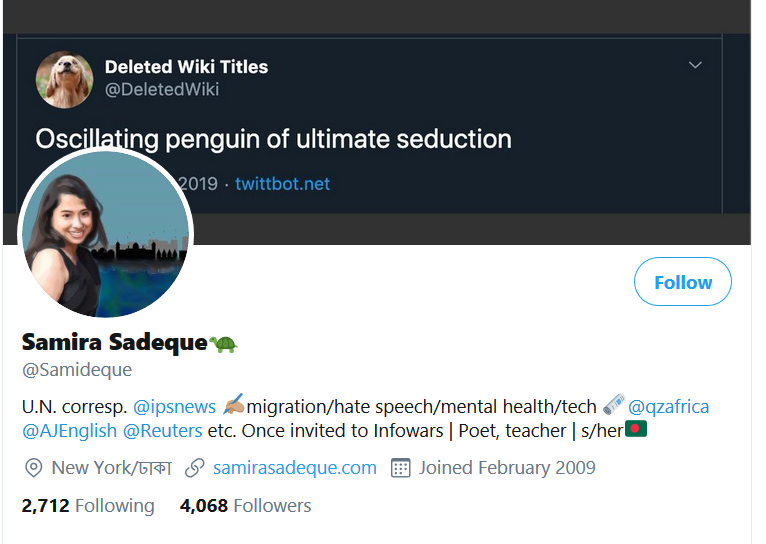Visit the @Reuters profile link

163,431
